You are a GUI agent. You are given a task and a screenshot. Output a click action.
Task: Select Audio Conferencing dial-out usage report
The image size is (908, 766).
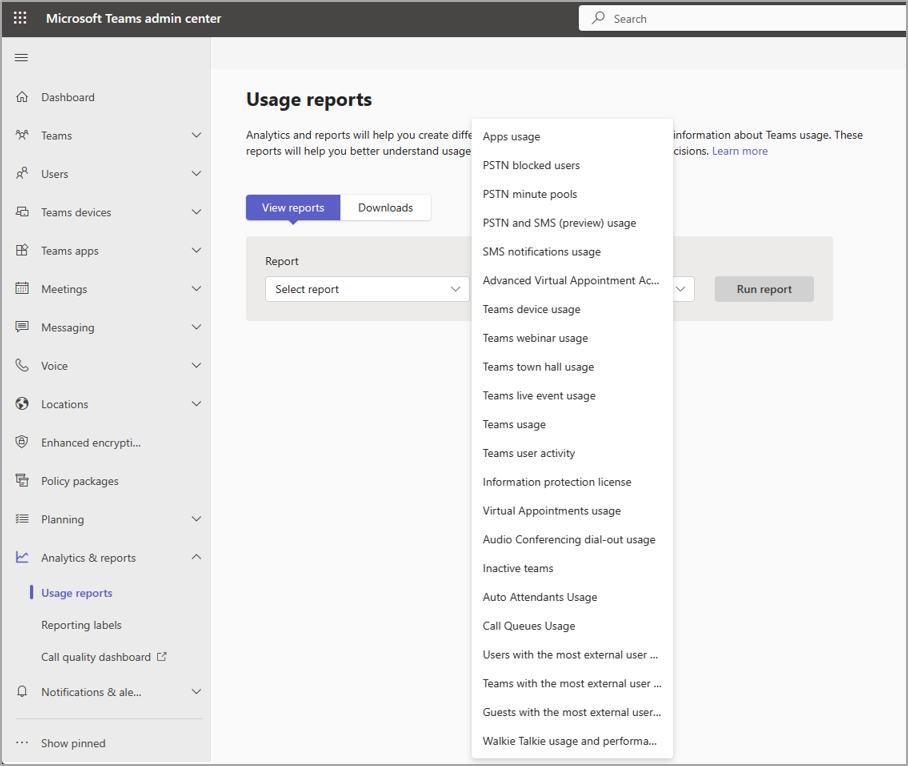(x=572, y=540)
